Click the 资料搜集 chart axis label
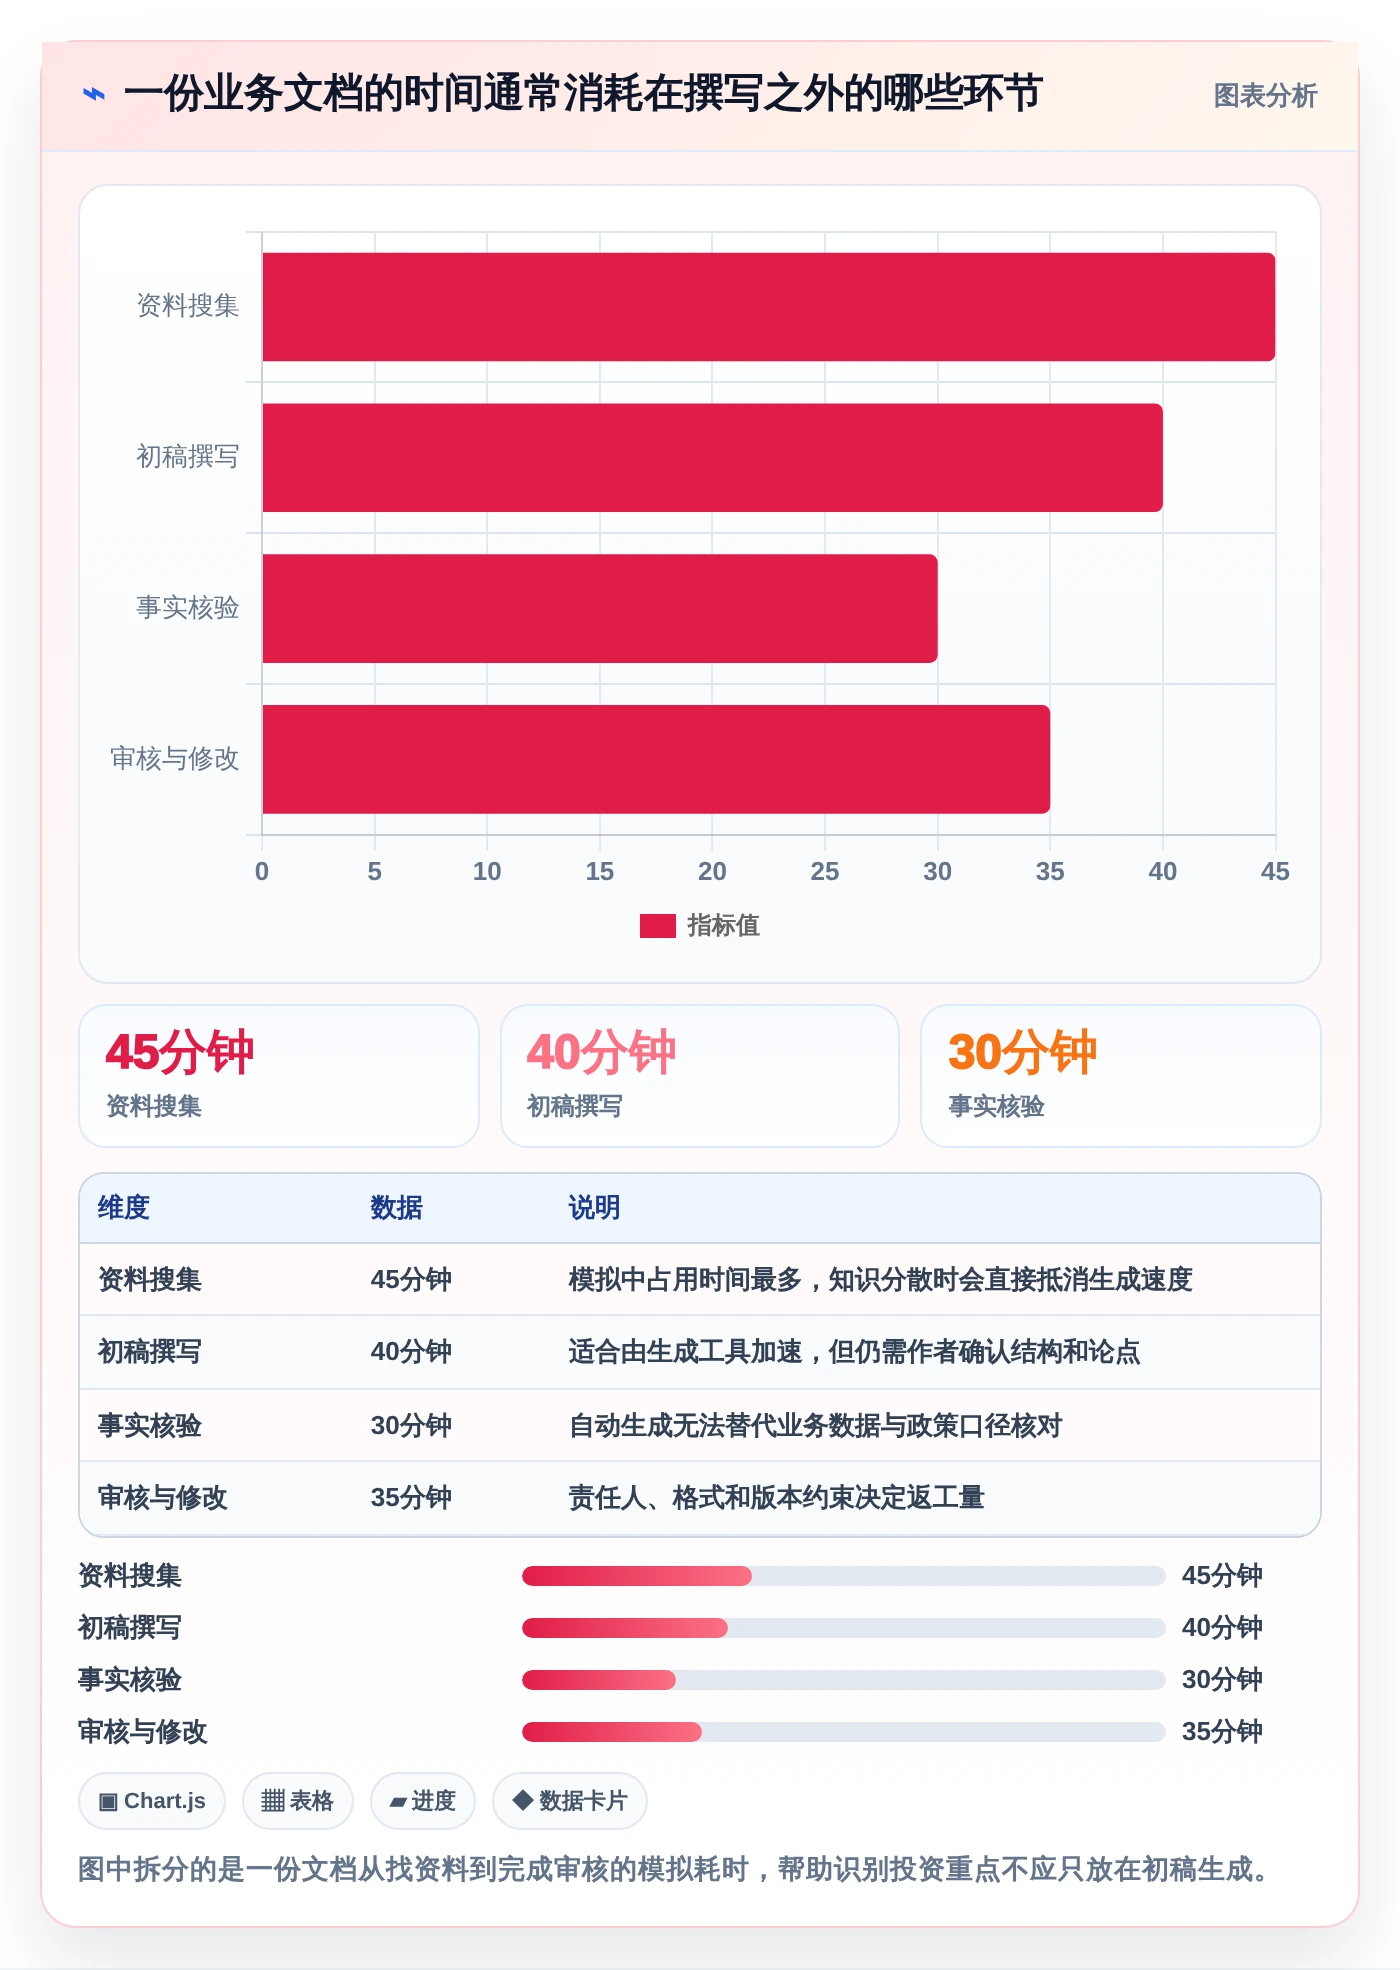Screen dimensions: 1400x1970 pos(188,306)
